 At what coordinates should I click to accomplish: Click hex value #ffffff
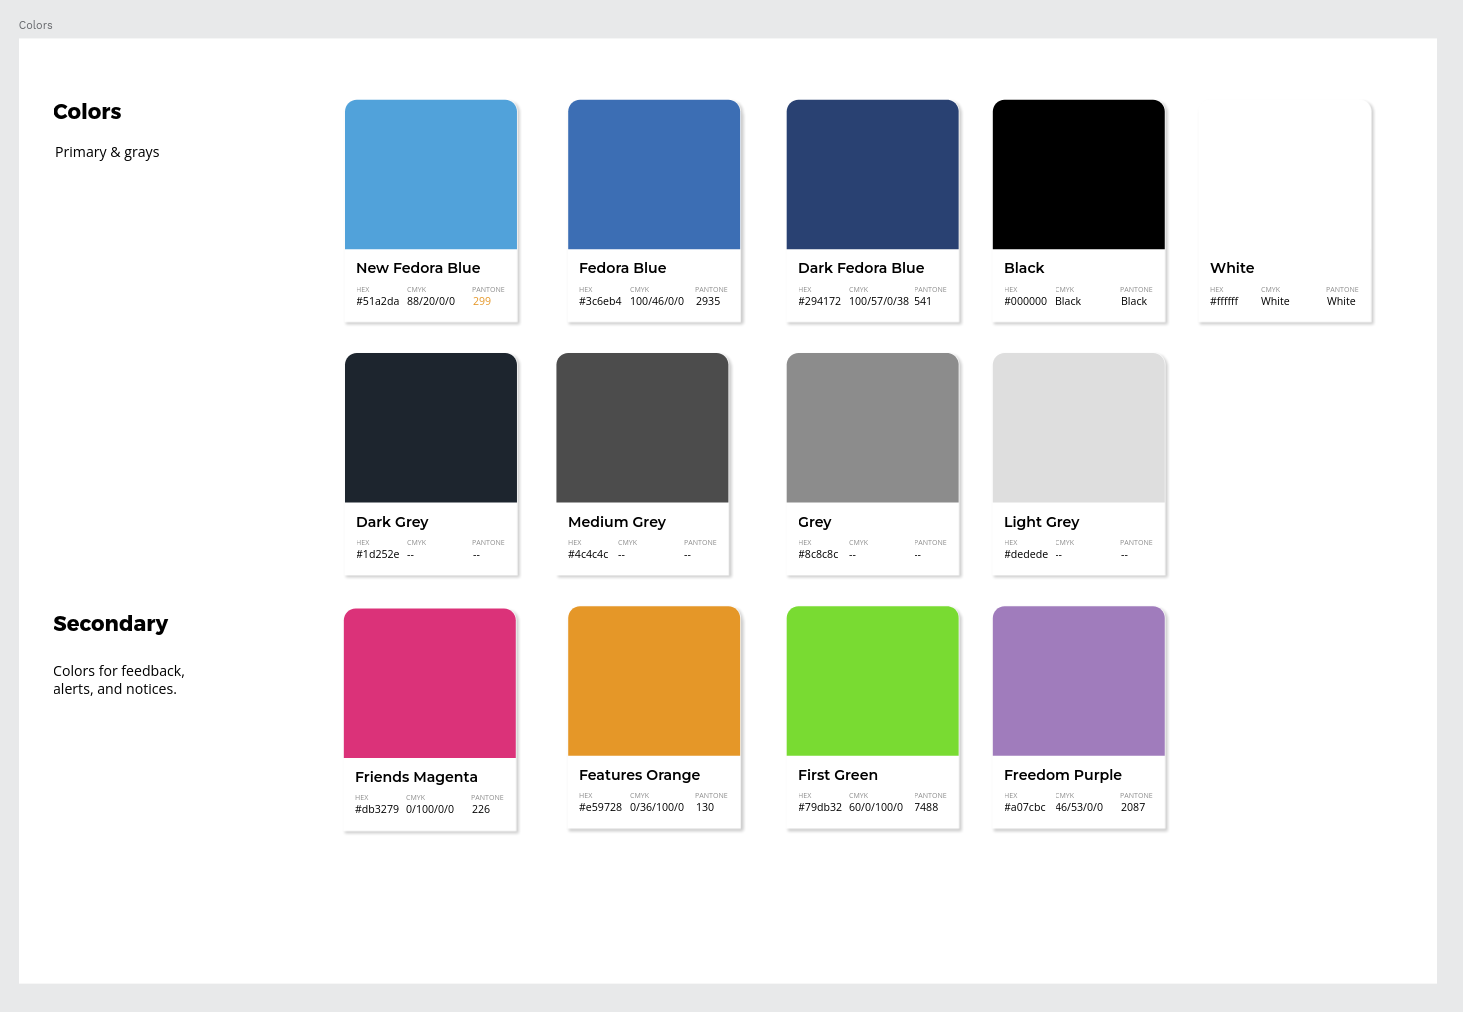point(1224,301)
